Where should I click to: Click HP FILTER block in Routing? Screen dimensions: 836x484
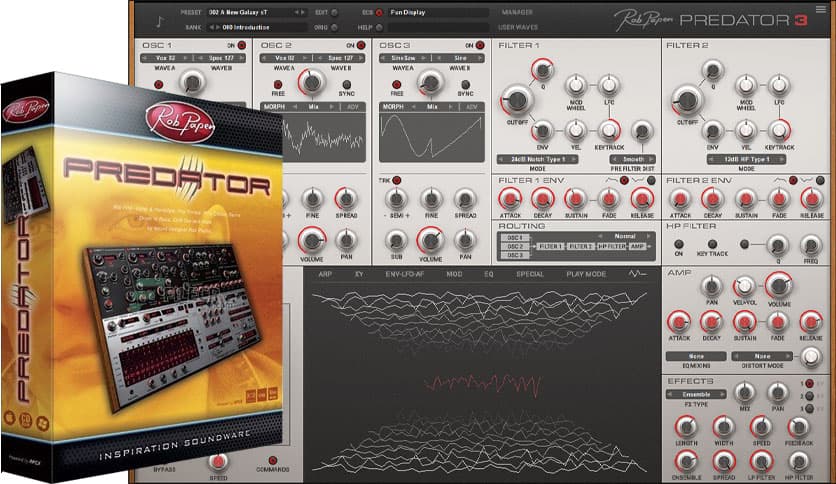point(612,246)
